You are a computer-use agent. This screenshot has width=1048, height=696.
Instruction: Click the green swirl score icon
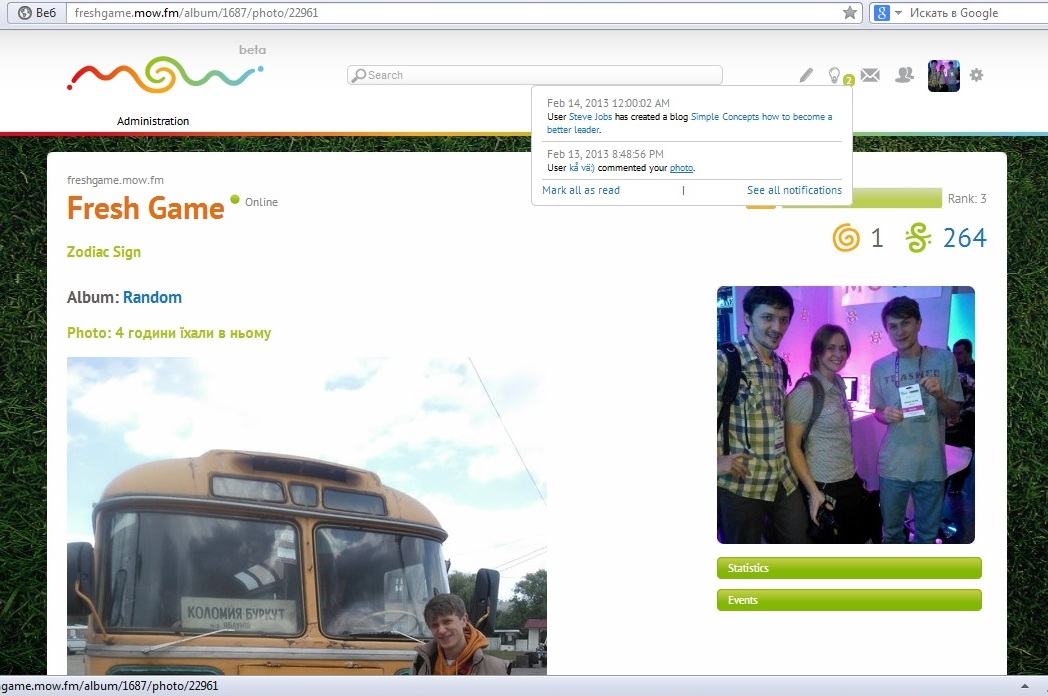tap(918, 237)
